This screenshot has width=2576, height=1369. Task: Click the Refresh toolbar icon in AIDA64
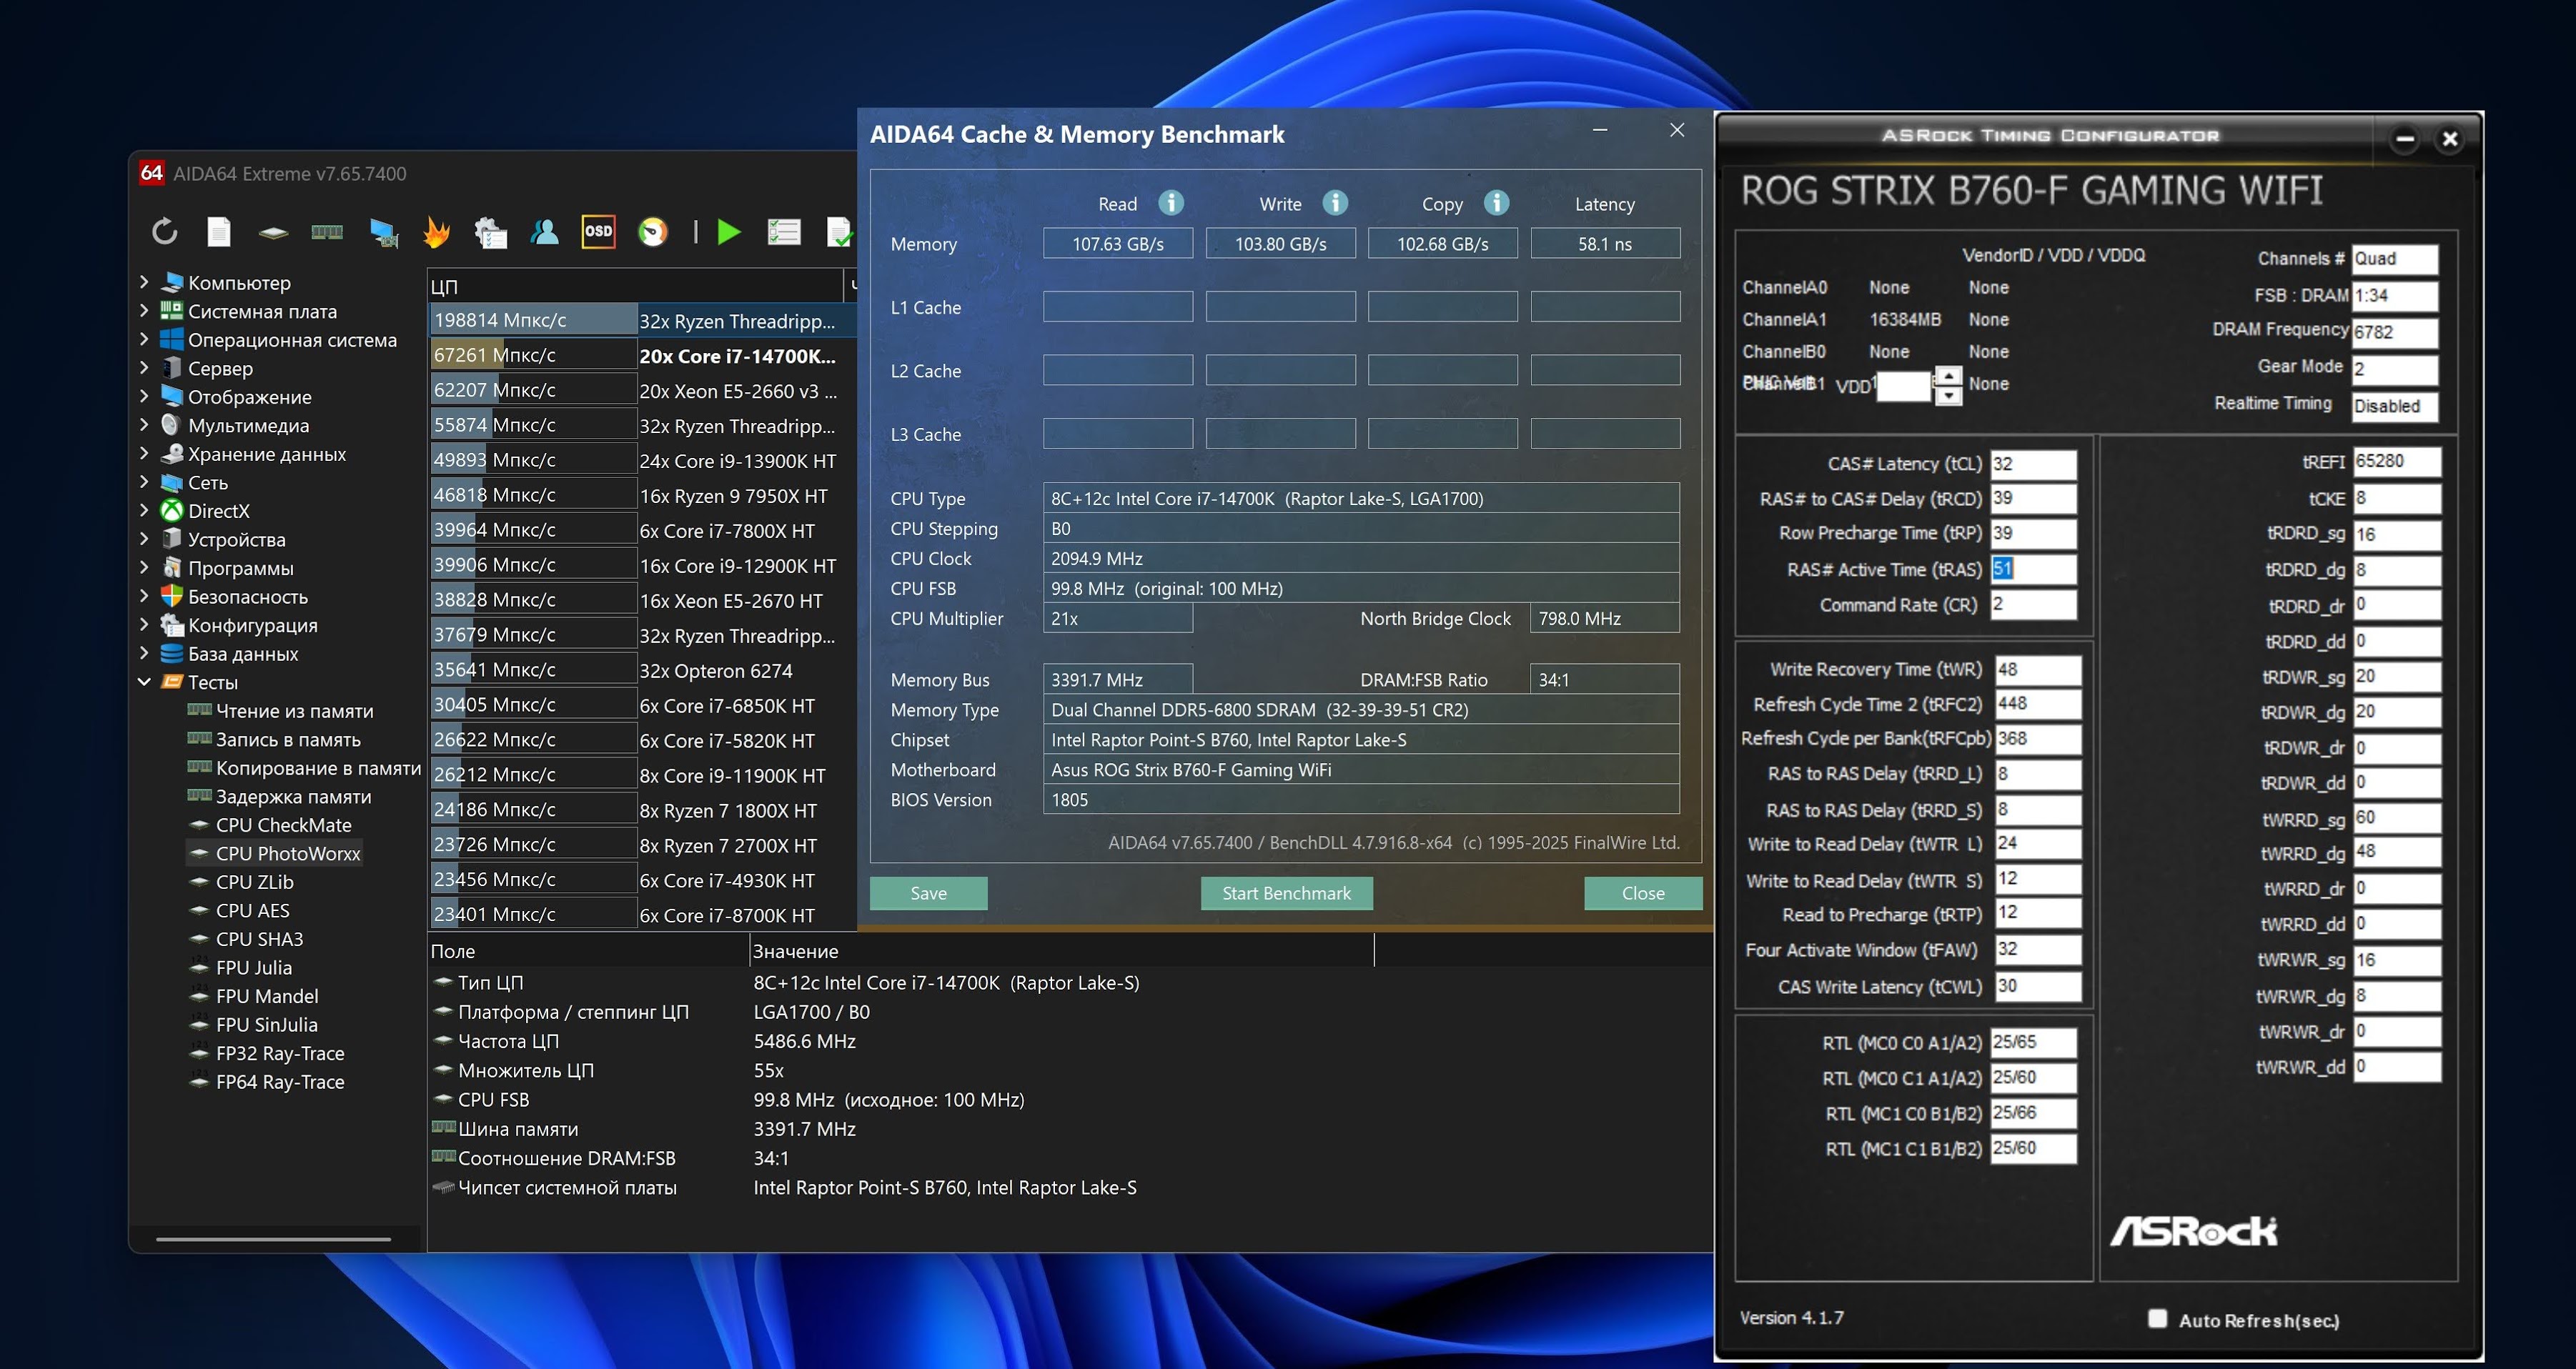pos(165,232)
